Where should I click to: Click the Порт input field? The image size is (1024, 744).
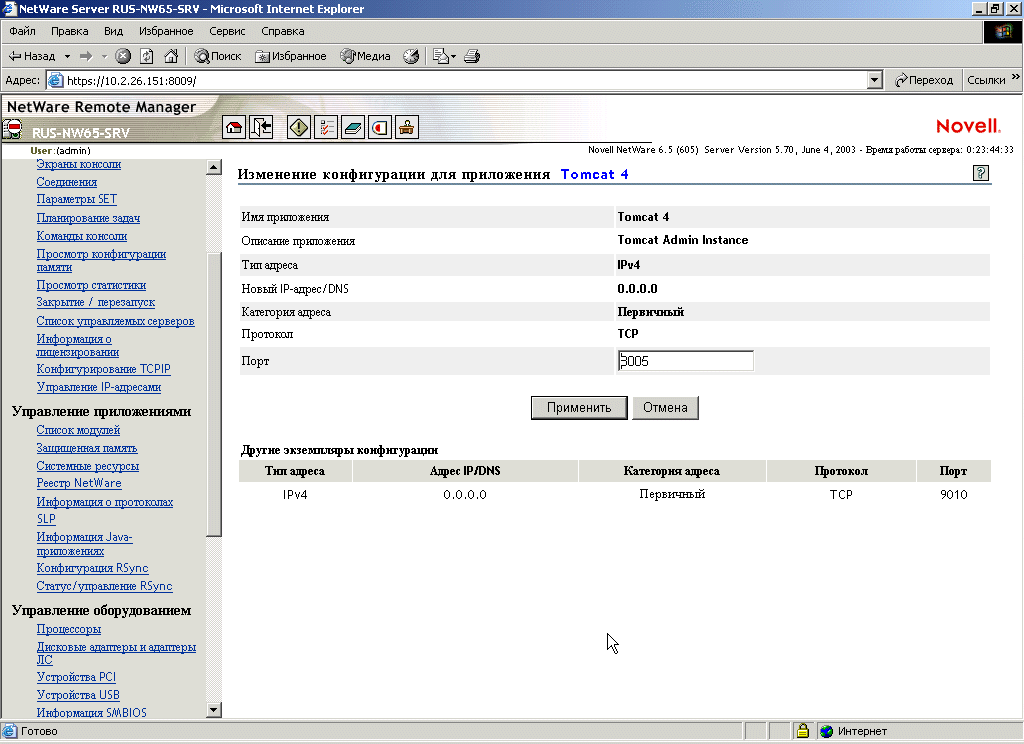(x=685, y=361)
